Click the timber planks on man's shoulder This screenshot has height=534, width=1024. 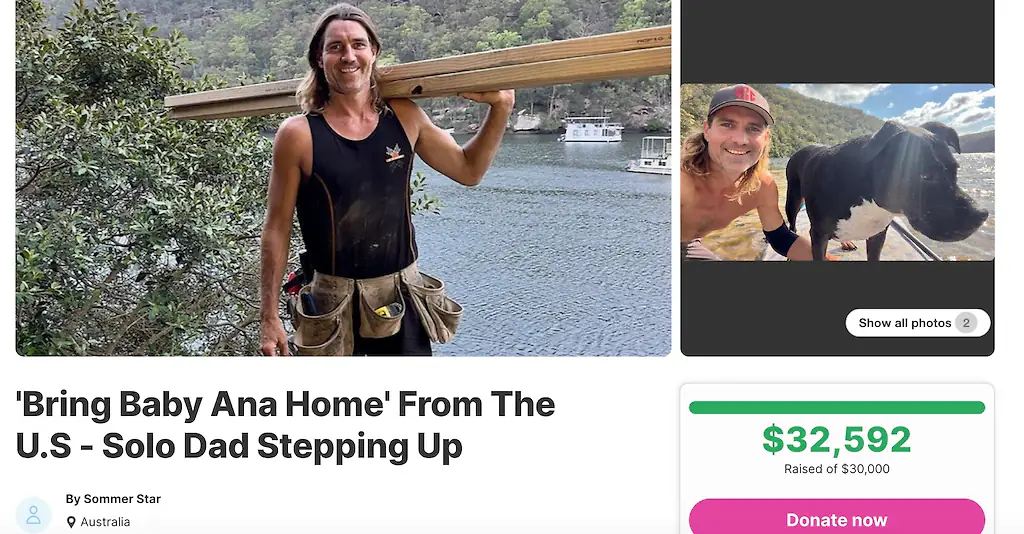tap(418, 73)
